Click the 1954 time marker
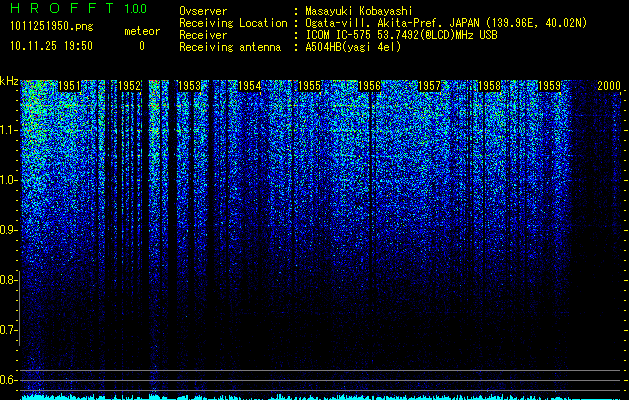Screen dimensions: 629x400 click(250, 86)
